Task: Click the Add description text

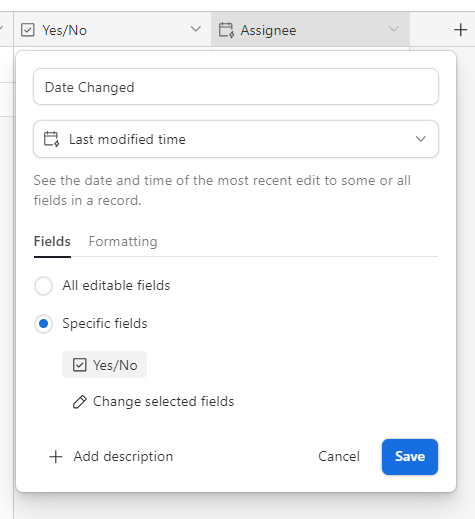Action: 123,457
